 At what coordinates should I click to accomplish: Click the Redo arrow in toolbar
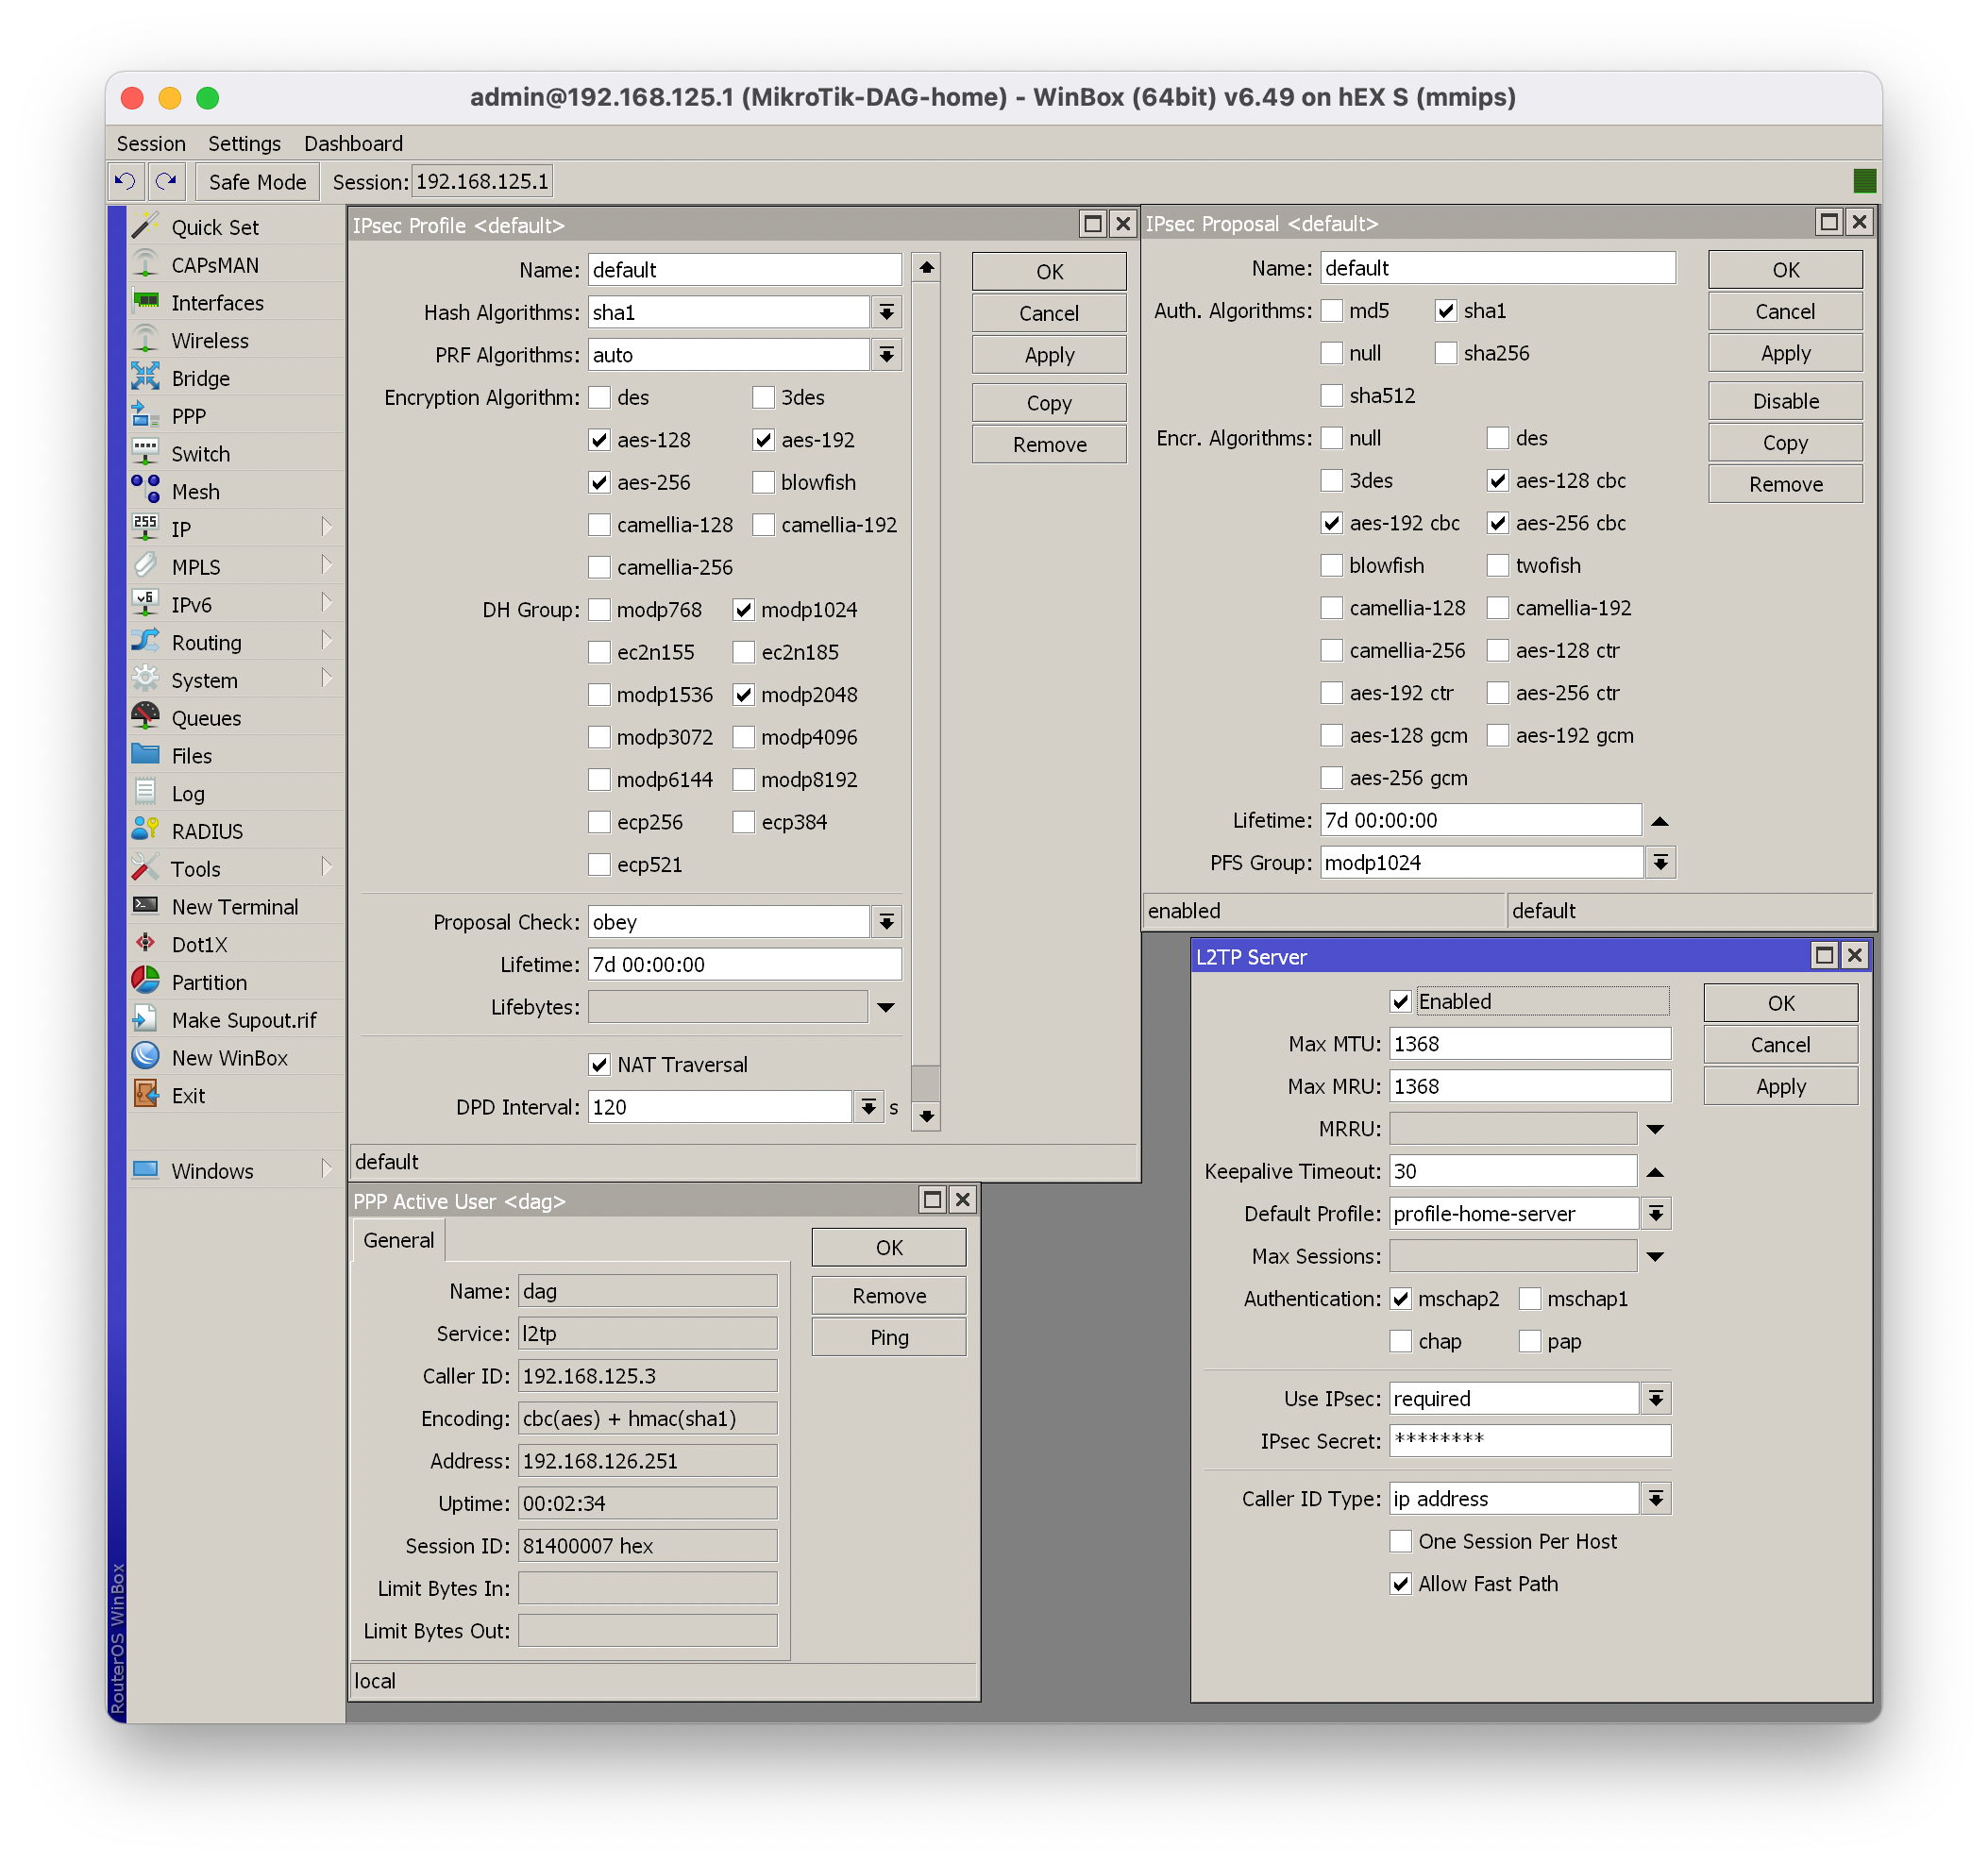(167, 182)
